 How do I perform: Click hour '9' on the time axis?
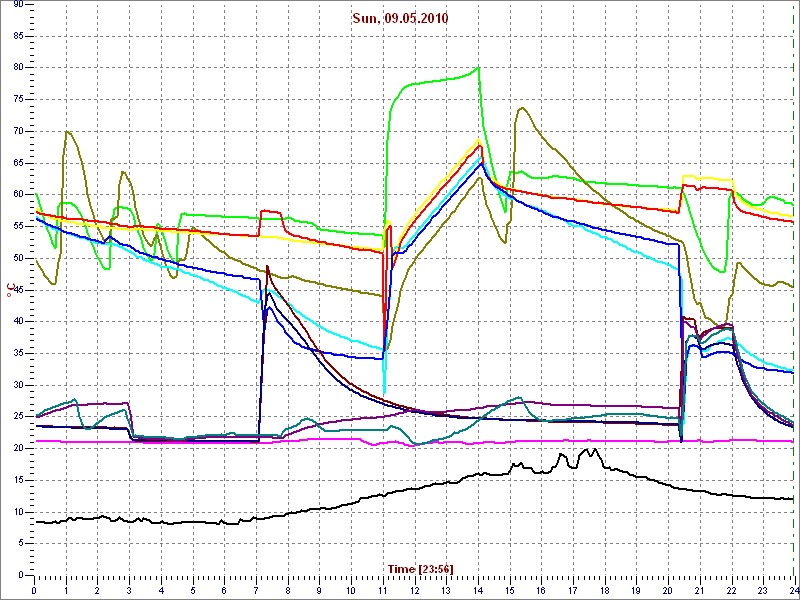tap(319, 588)
